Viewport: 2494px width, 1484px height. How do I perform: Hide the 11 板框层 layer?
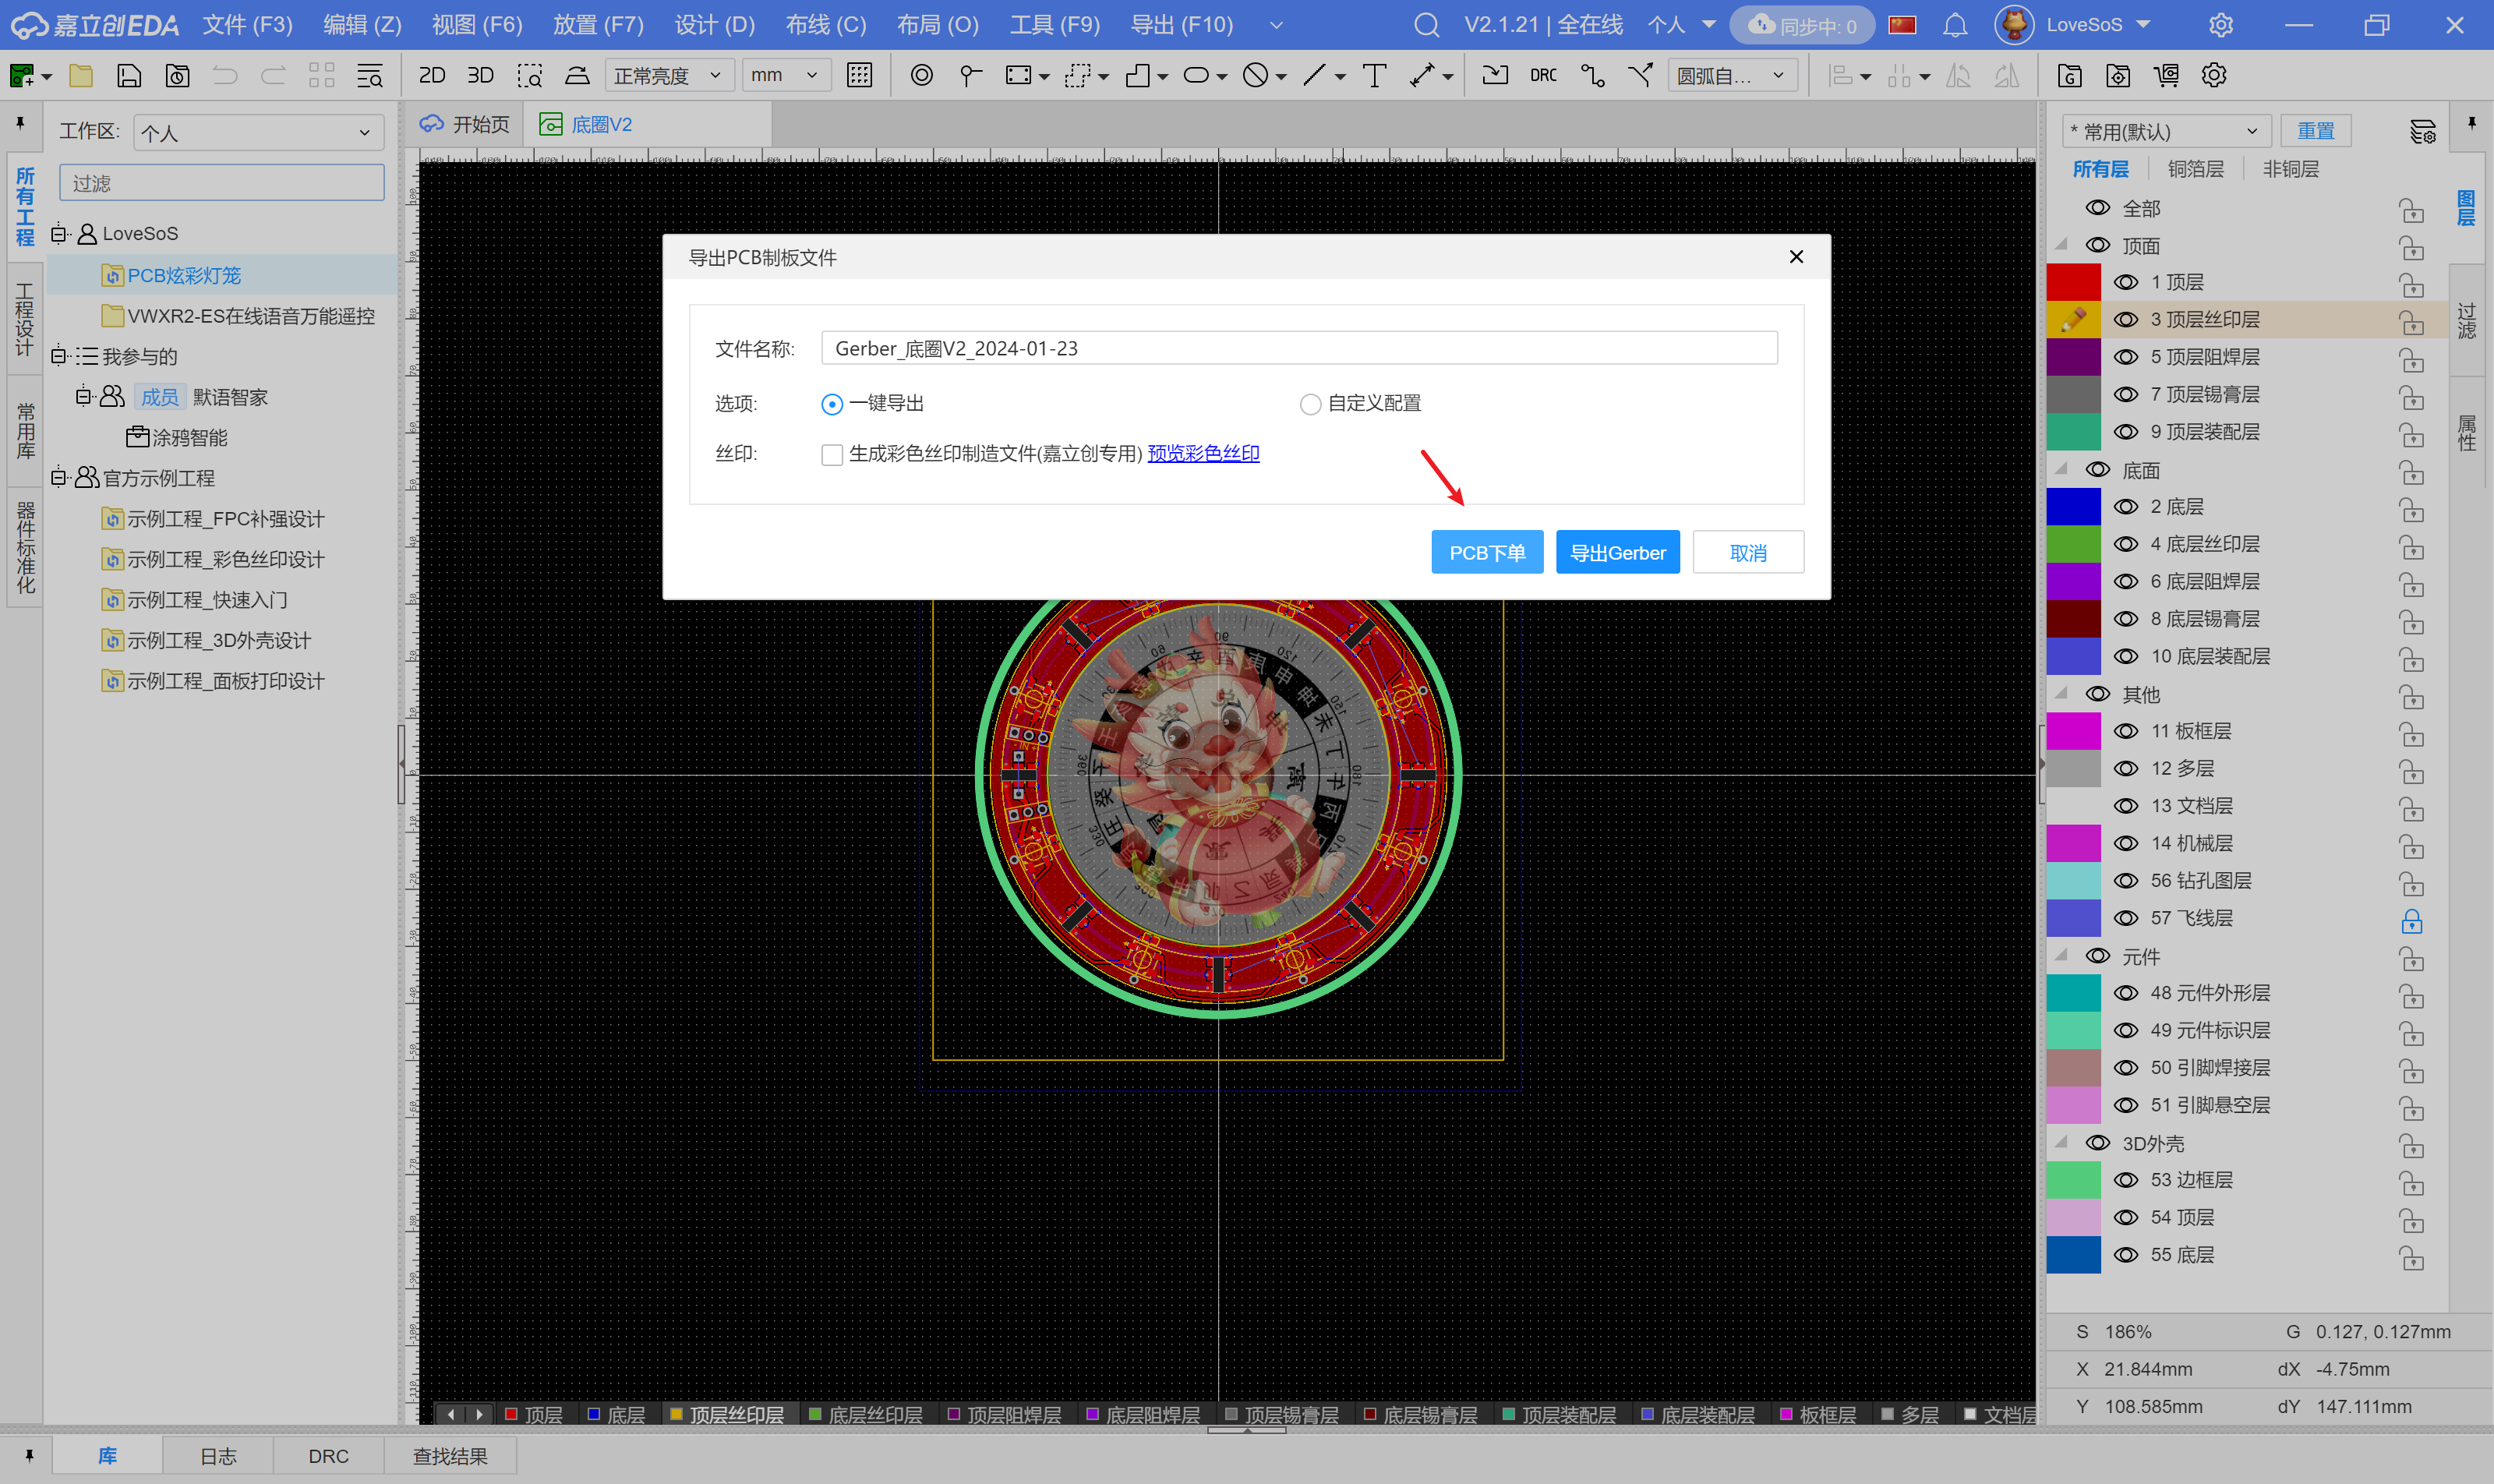click(x=2126, y=731)
